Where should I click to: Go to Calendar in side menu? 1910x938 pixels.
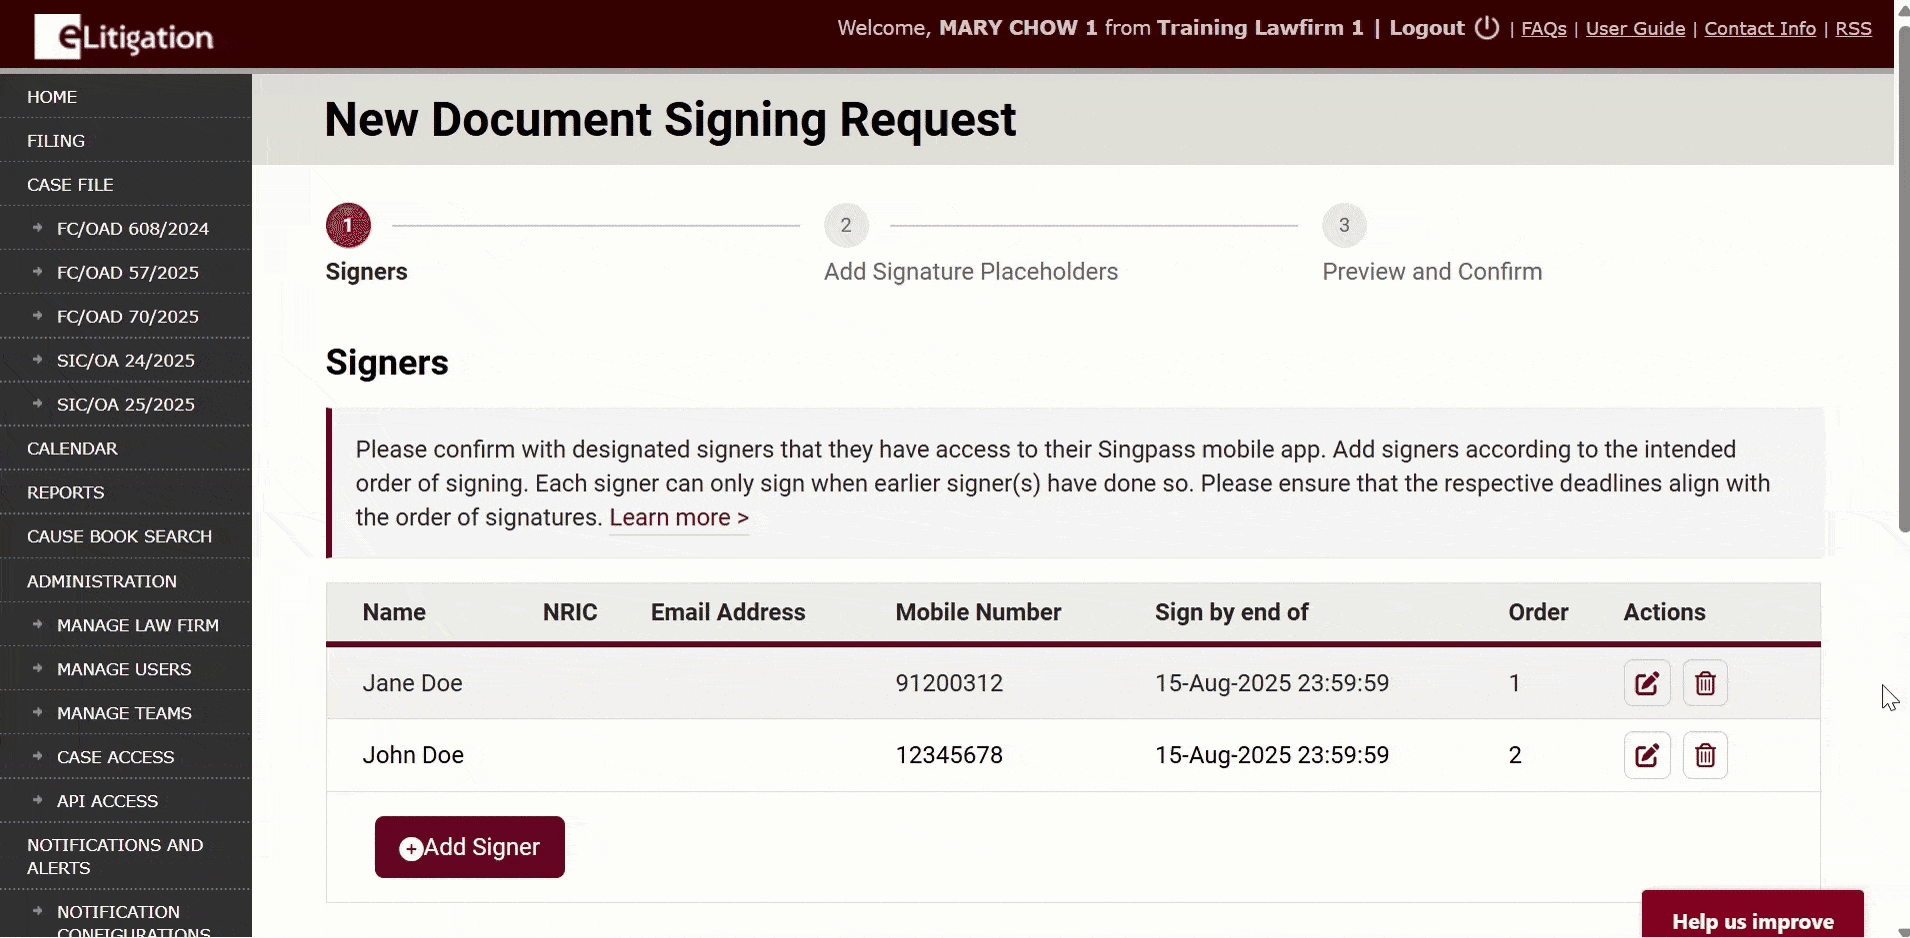tap(72, 449)
